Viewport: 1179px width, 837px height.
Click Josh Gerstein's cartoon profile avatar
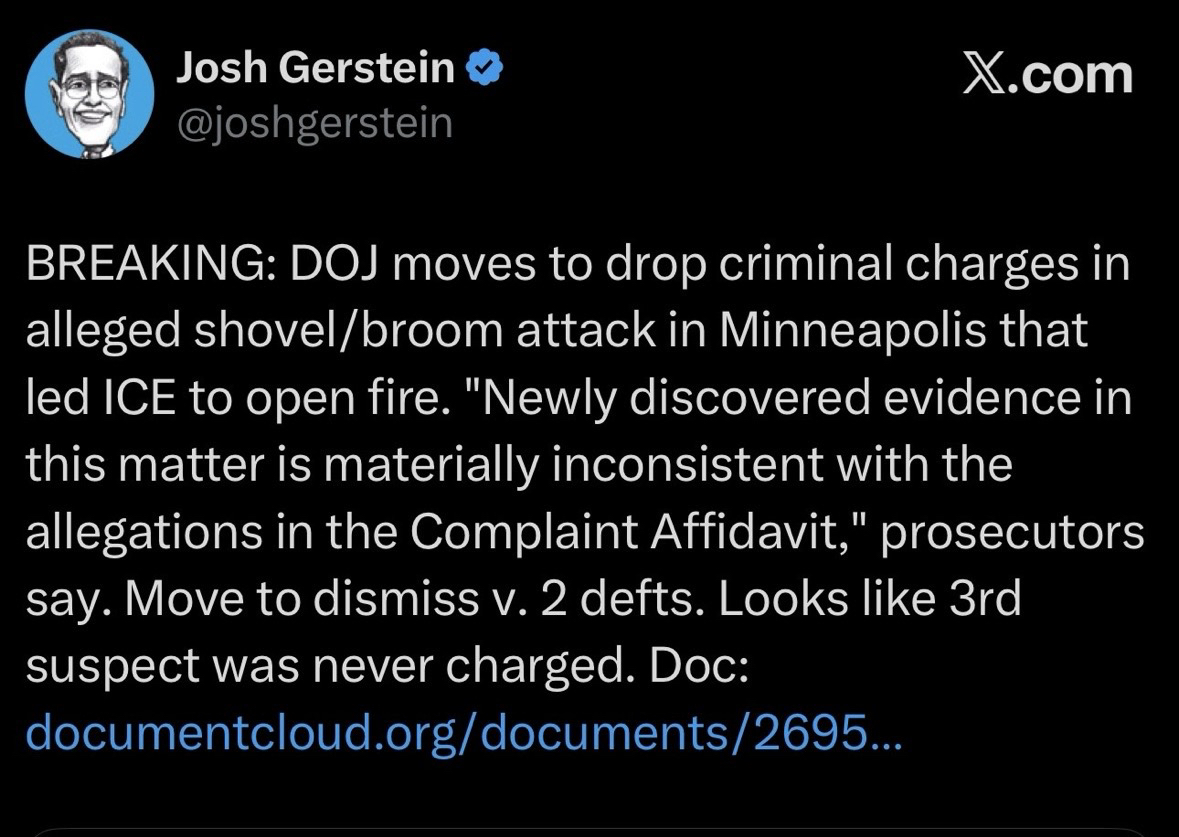point(89,93)
